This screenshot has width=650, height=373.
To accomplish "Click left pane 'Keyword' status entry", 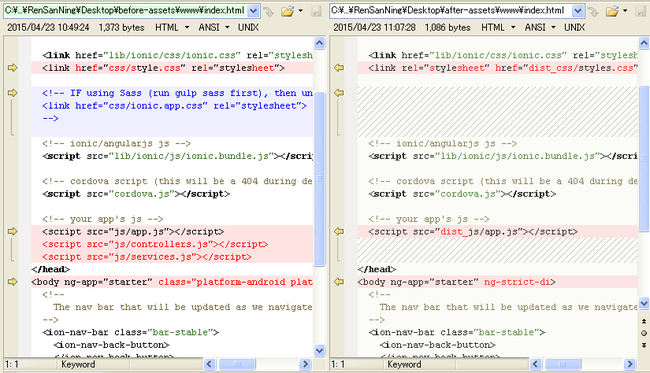I will (78, 364).
